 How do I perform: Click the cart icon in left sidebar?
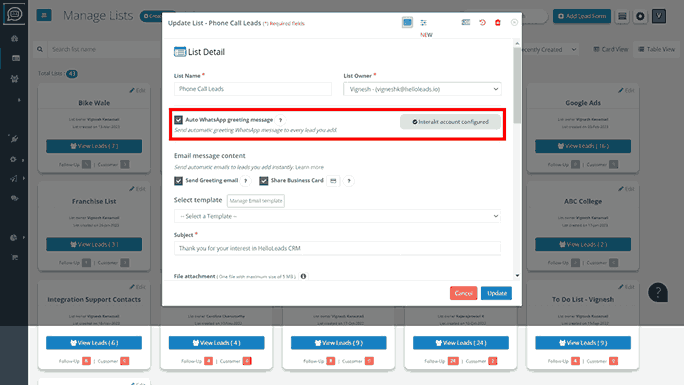click(14, 258)
